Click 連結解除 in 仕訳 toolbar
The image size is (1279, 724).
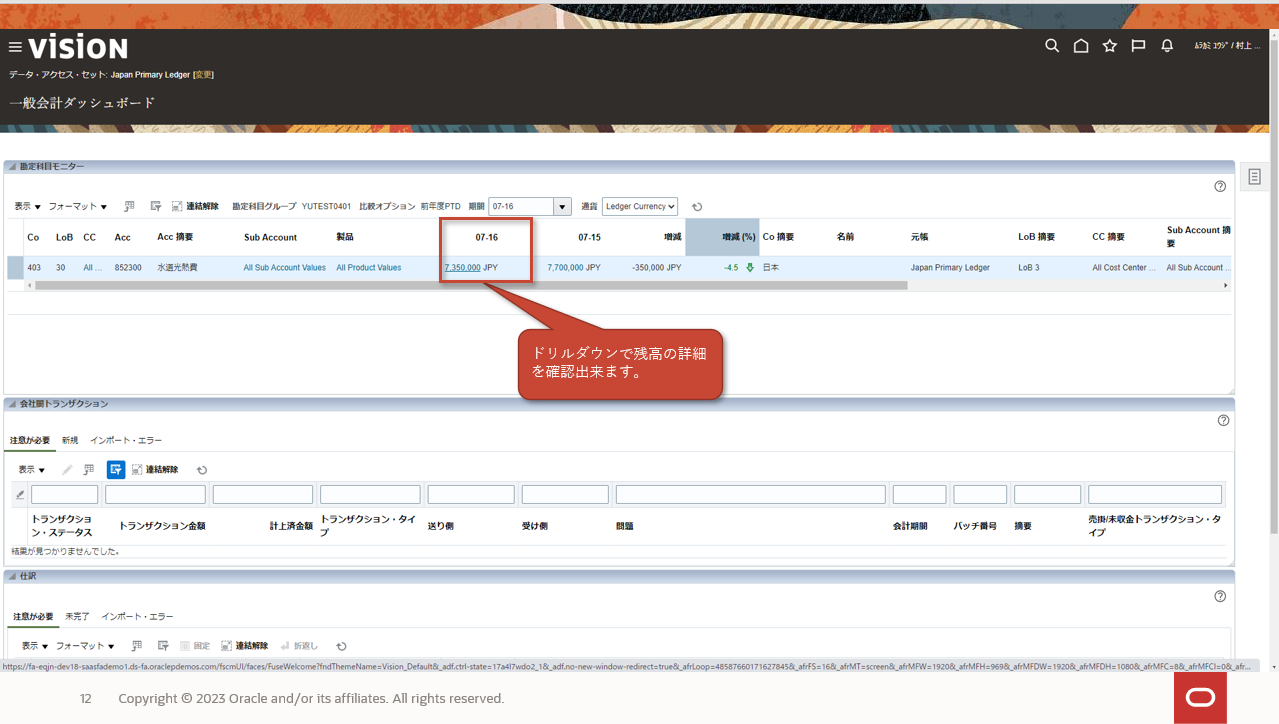pyautogui.click(x=244, y=646)
